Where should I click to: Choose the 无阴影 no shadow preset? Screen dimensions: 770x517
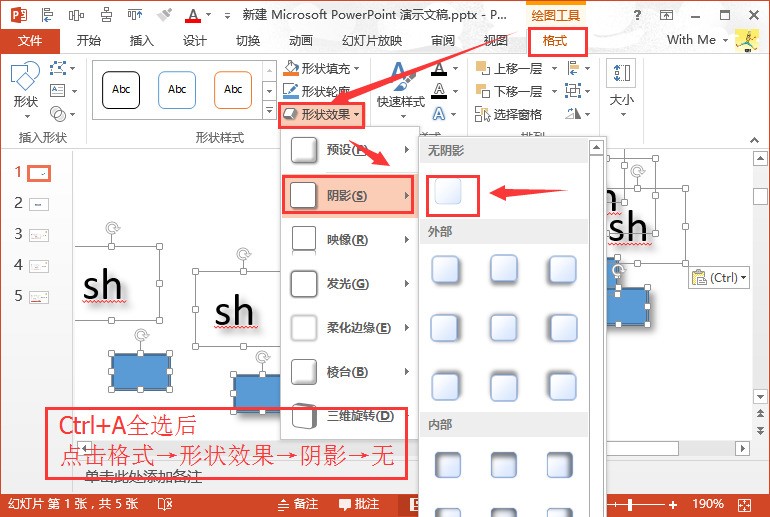pos(448,191)
